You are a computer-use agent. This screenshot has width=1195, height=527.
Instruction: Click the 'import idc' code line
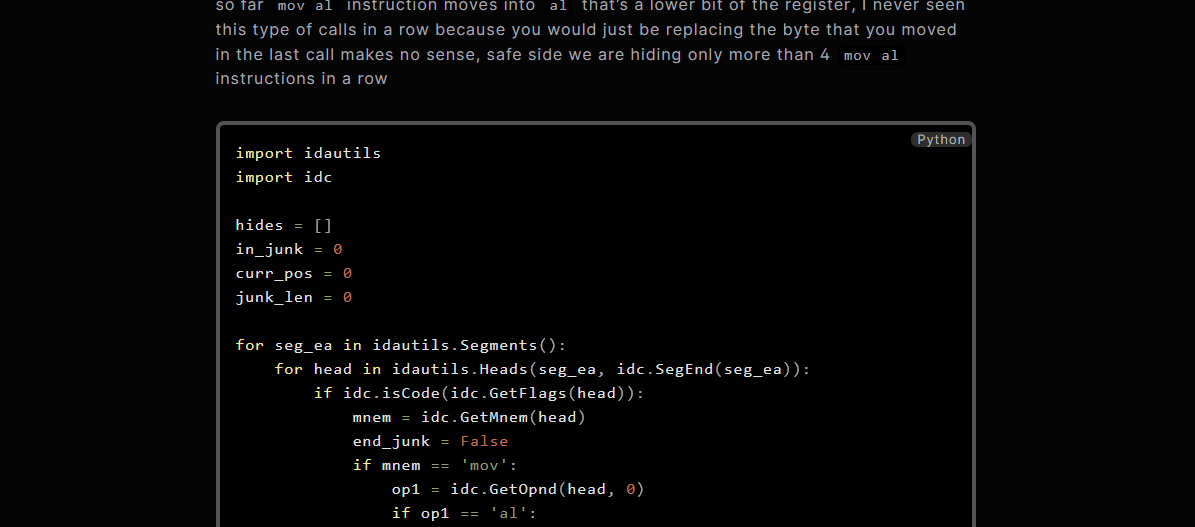click(284, 178)
